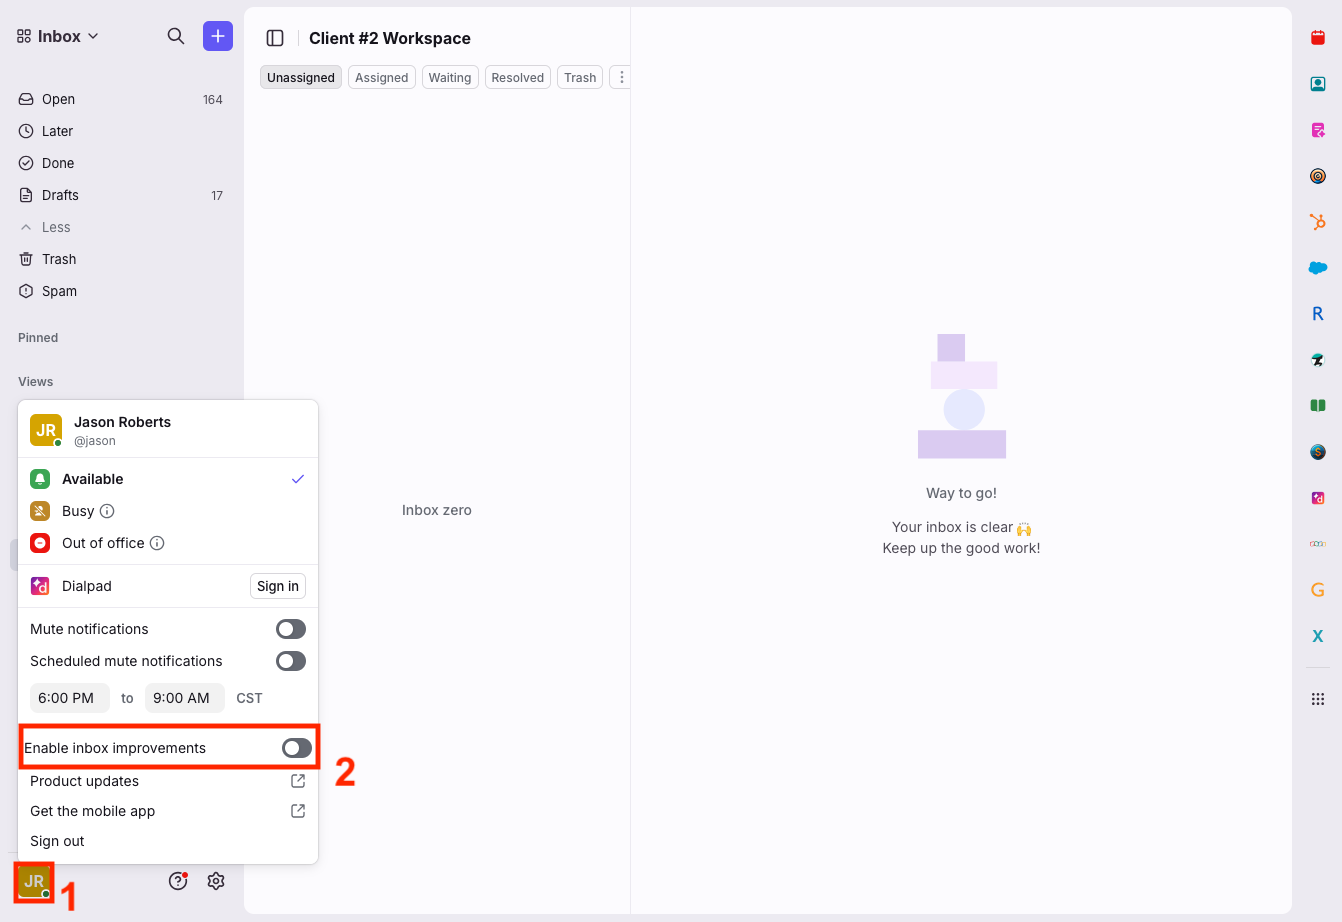The image size is (1342, 922).
Task: Click Sign out in the profile menu
Action: point(57,841)
